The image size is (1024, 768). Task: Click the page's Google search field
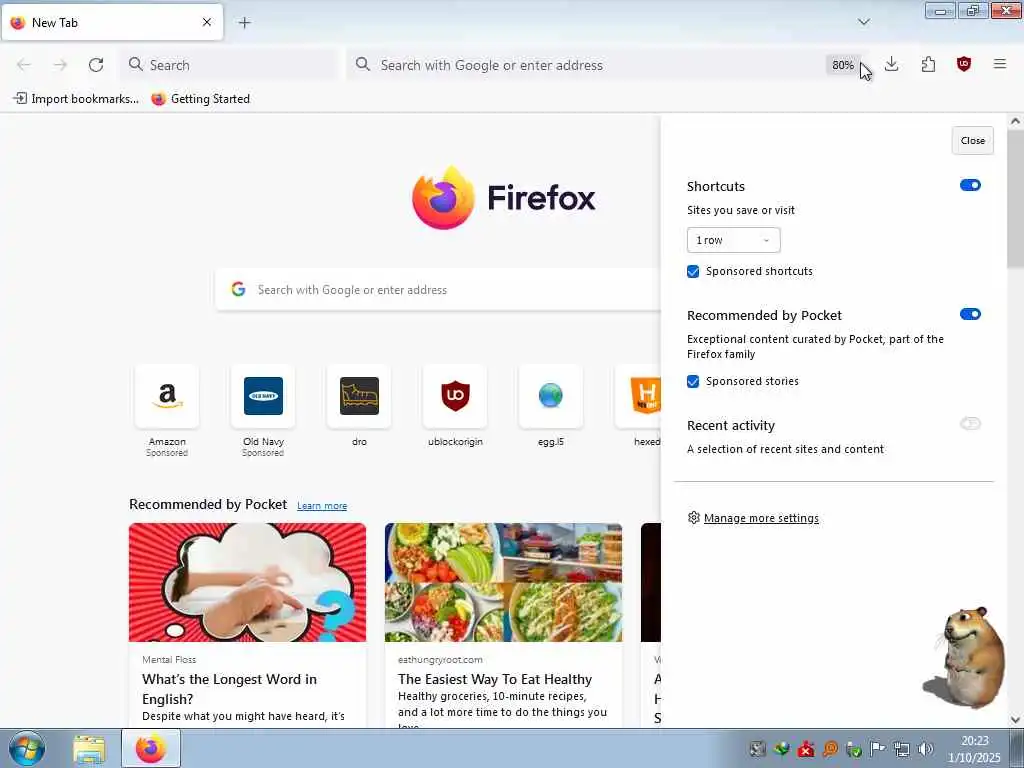pos(438,290)
